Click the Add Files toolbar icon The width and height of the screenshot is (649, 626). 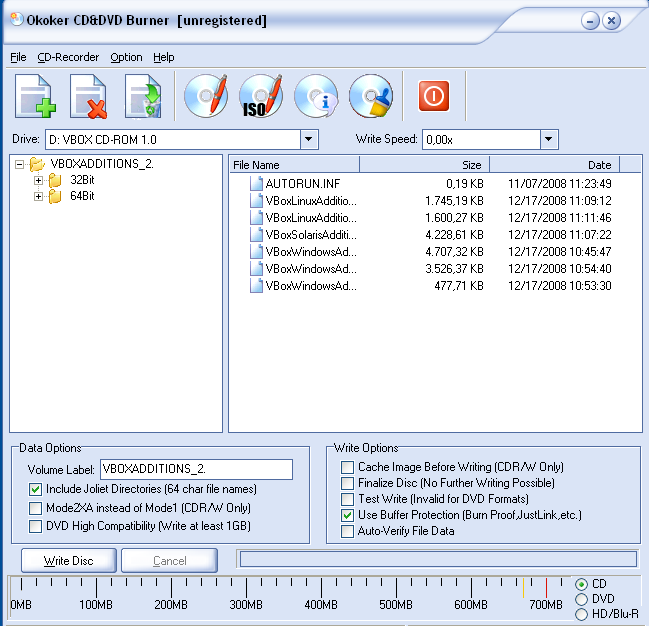(x=36, y=96)
